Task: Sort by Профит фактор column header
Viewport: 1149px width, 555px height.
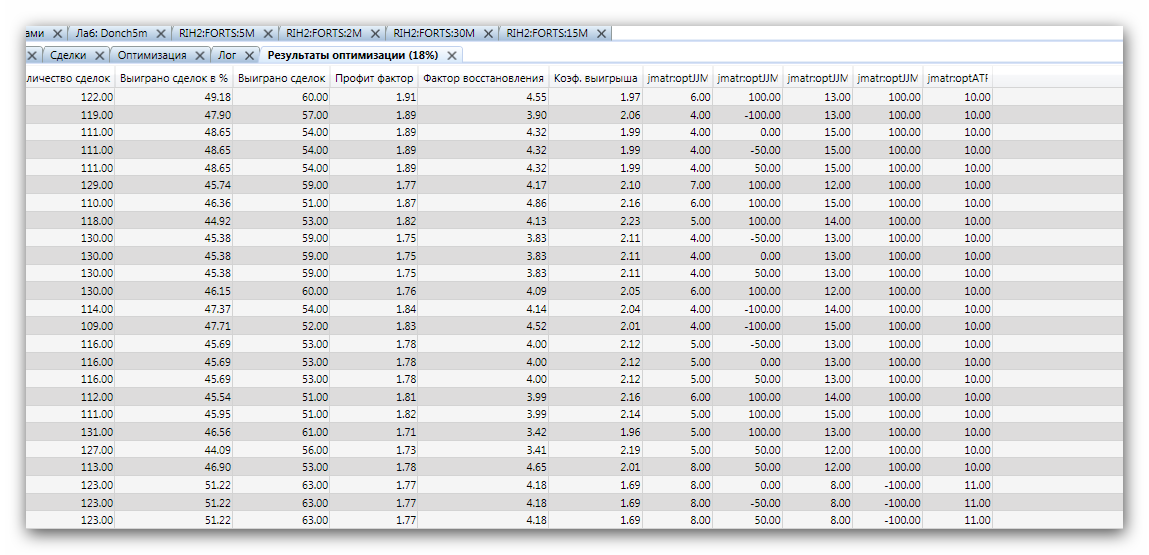Action: tap(374, 78)
